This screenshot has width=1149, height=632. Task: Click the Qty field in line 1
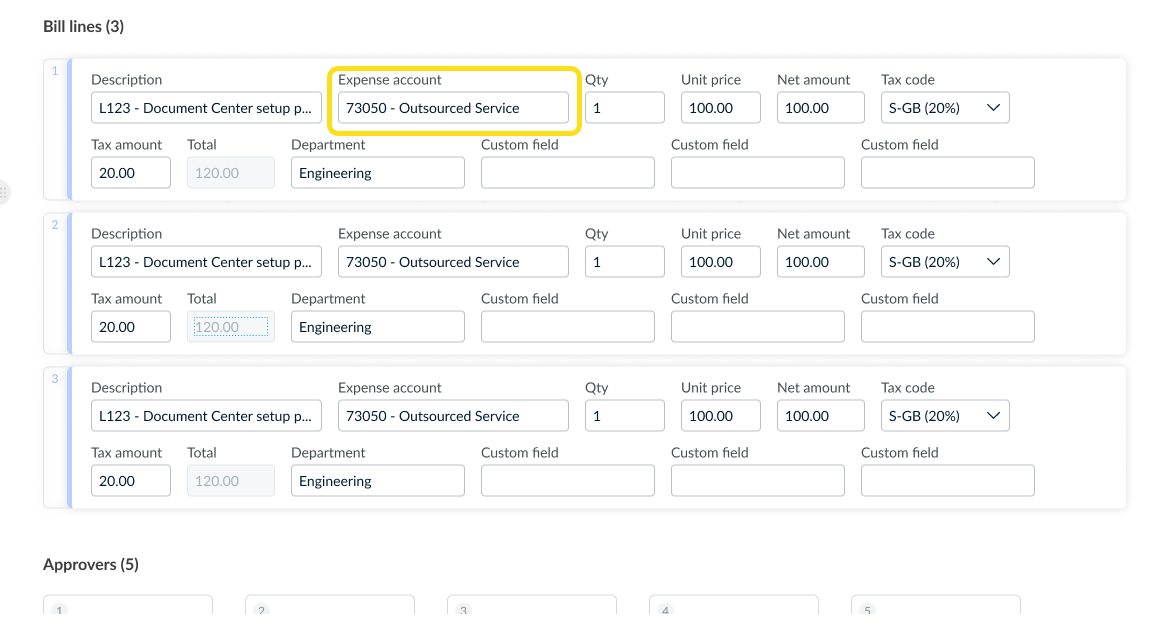click(624, 108)
